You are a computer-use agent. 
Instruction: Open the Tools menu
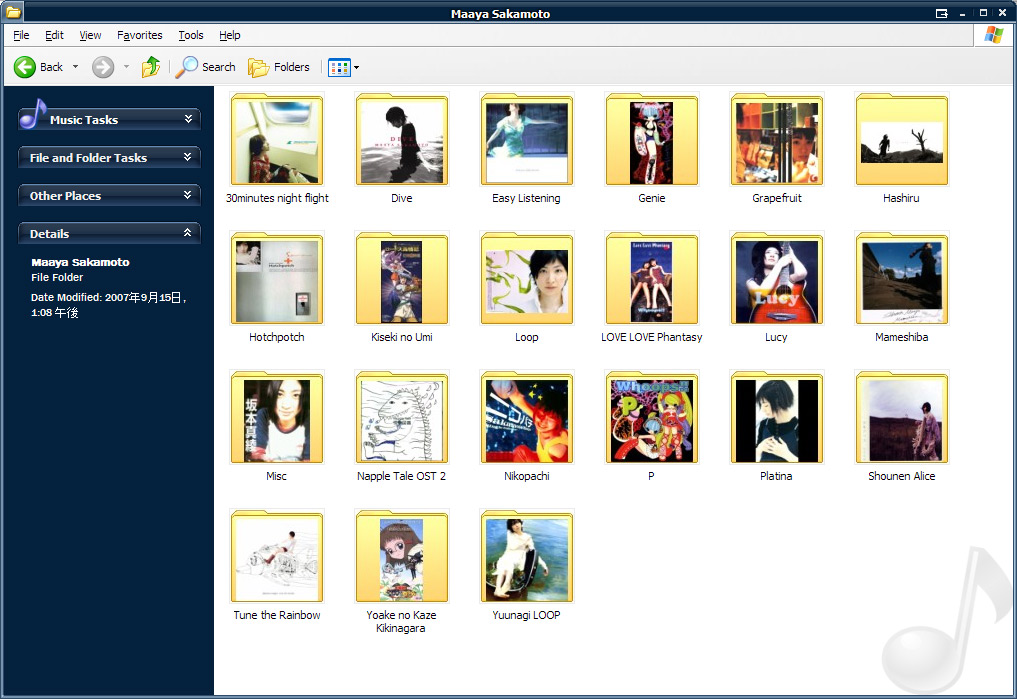pyautogui.click(x=191, y=35)
